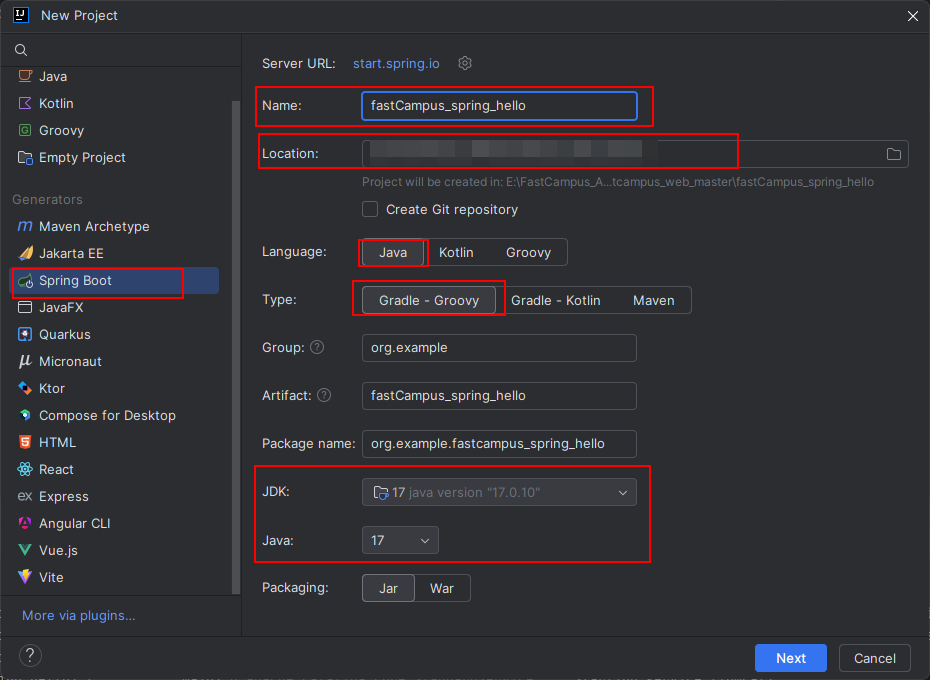Select Compose for Desktop generator
The image size is (930, 680).
click(x=116, y=415)
